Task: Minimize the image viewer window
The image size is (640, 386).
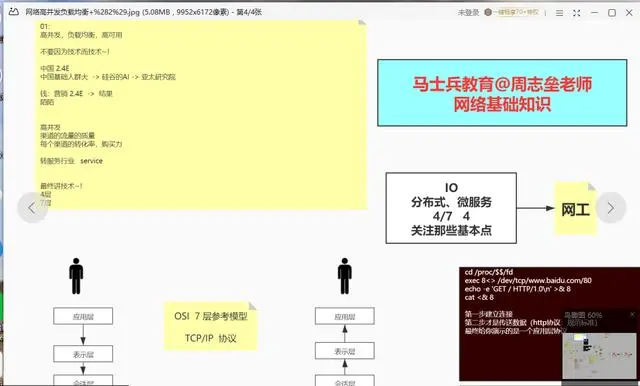Action: tap(594, 13)
